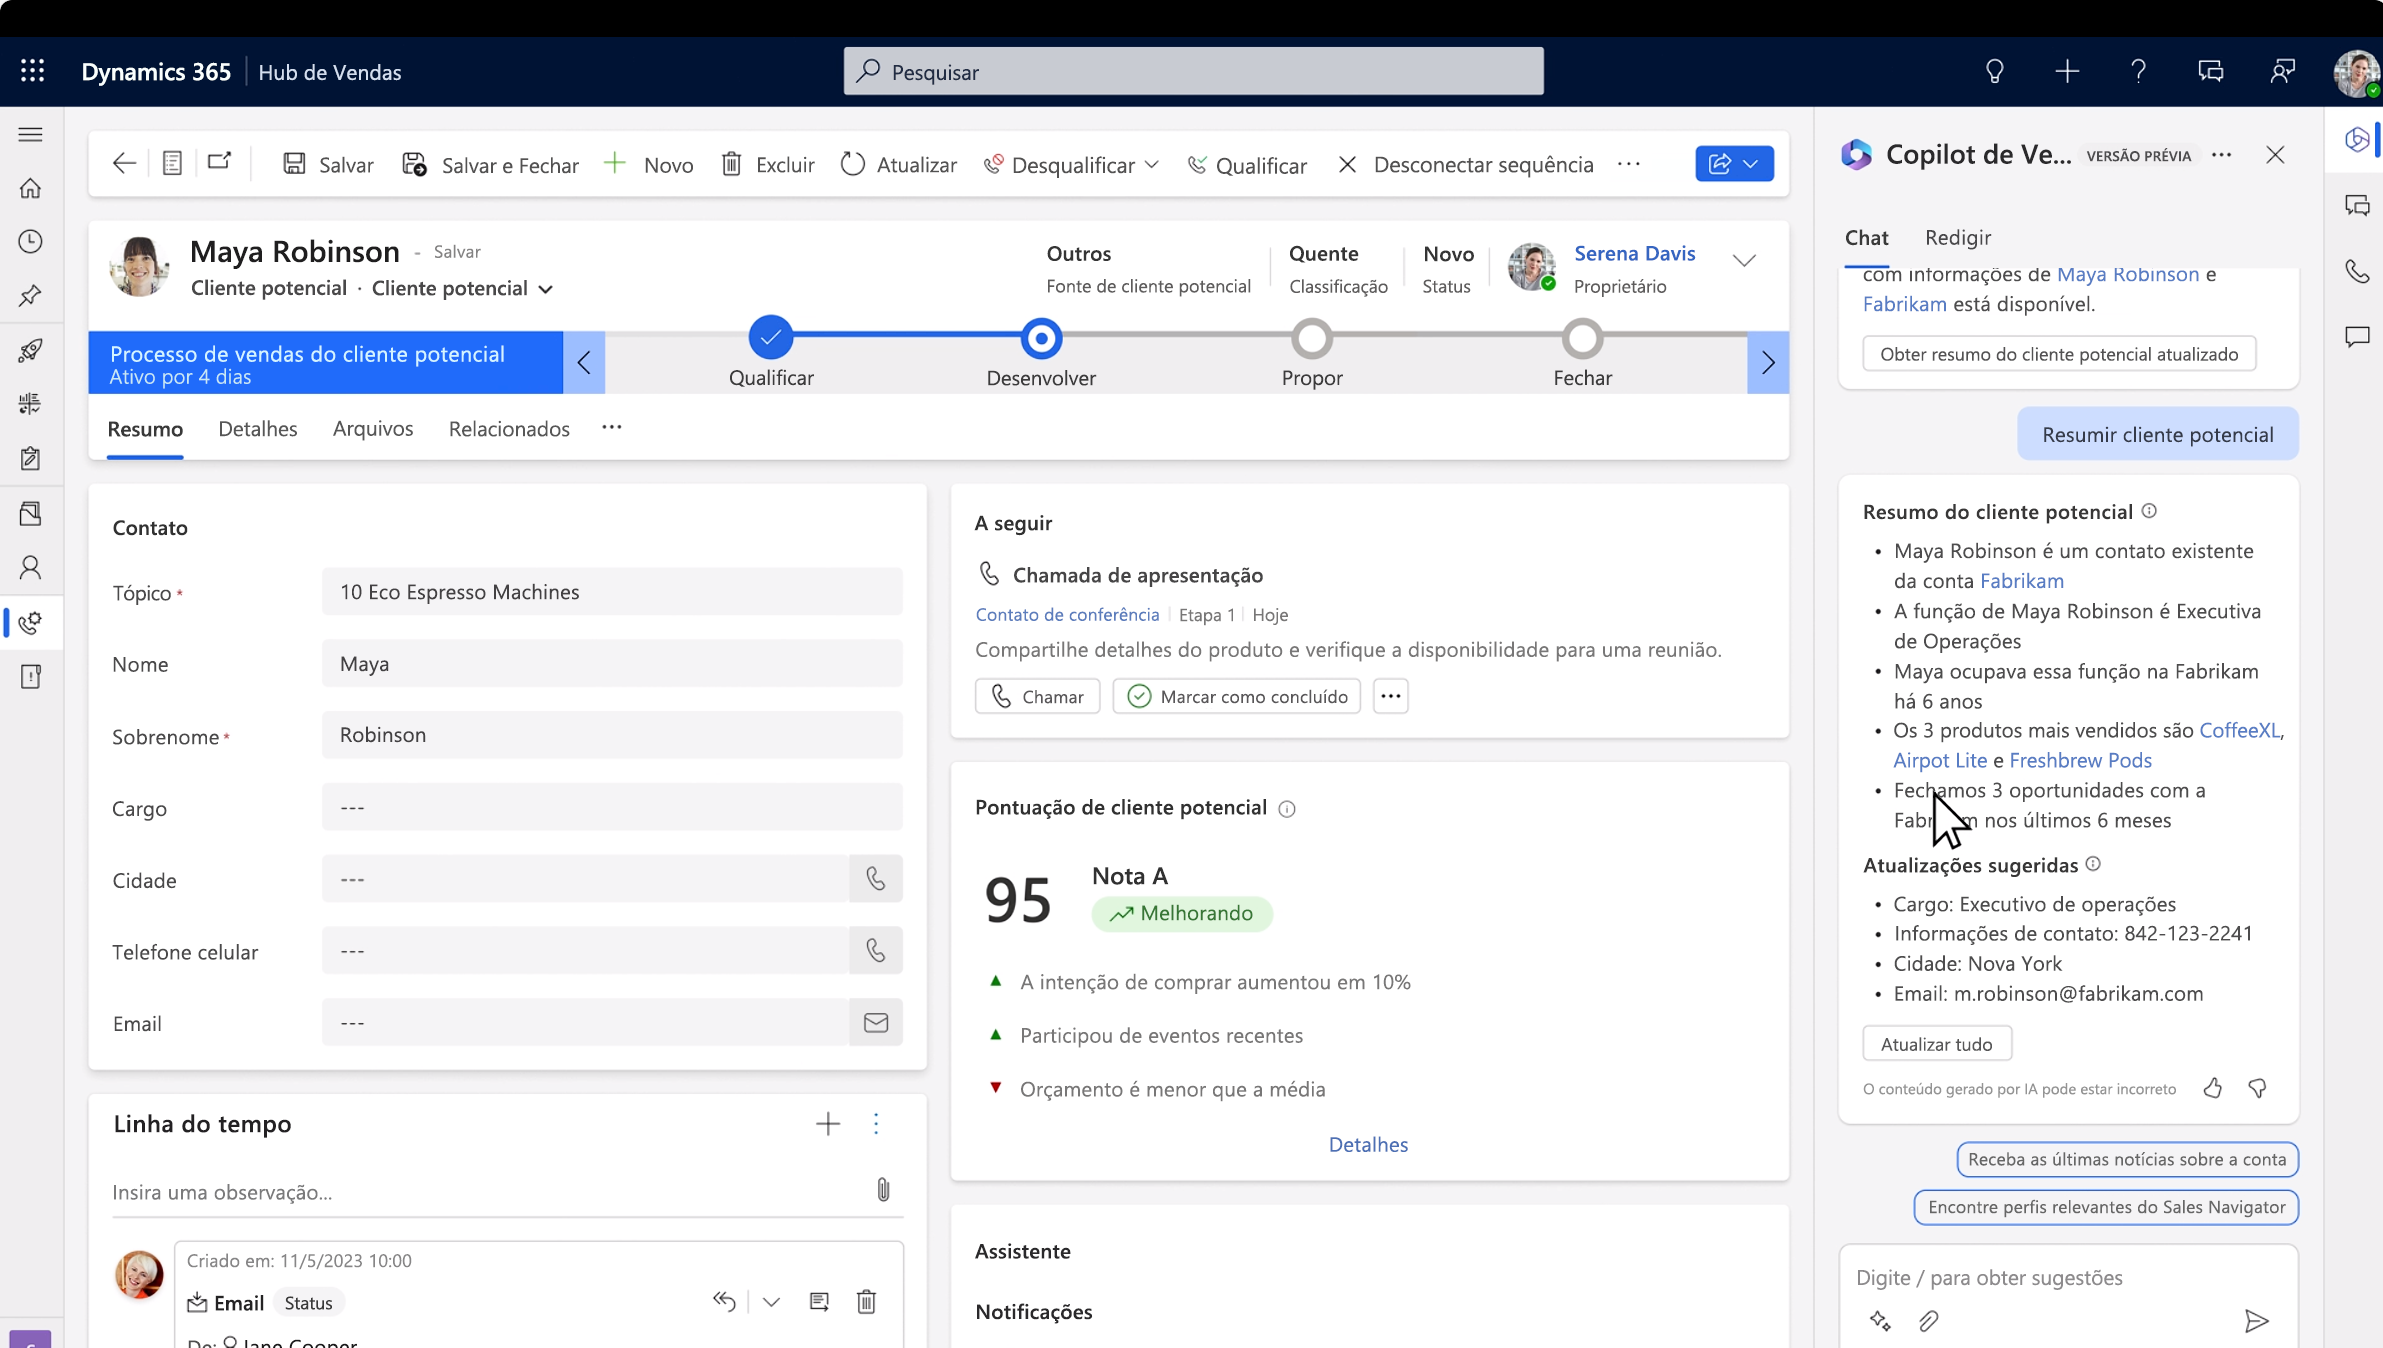Collapse process bar with left chevron

584,362
